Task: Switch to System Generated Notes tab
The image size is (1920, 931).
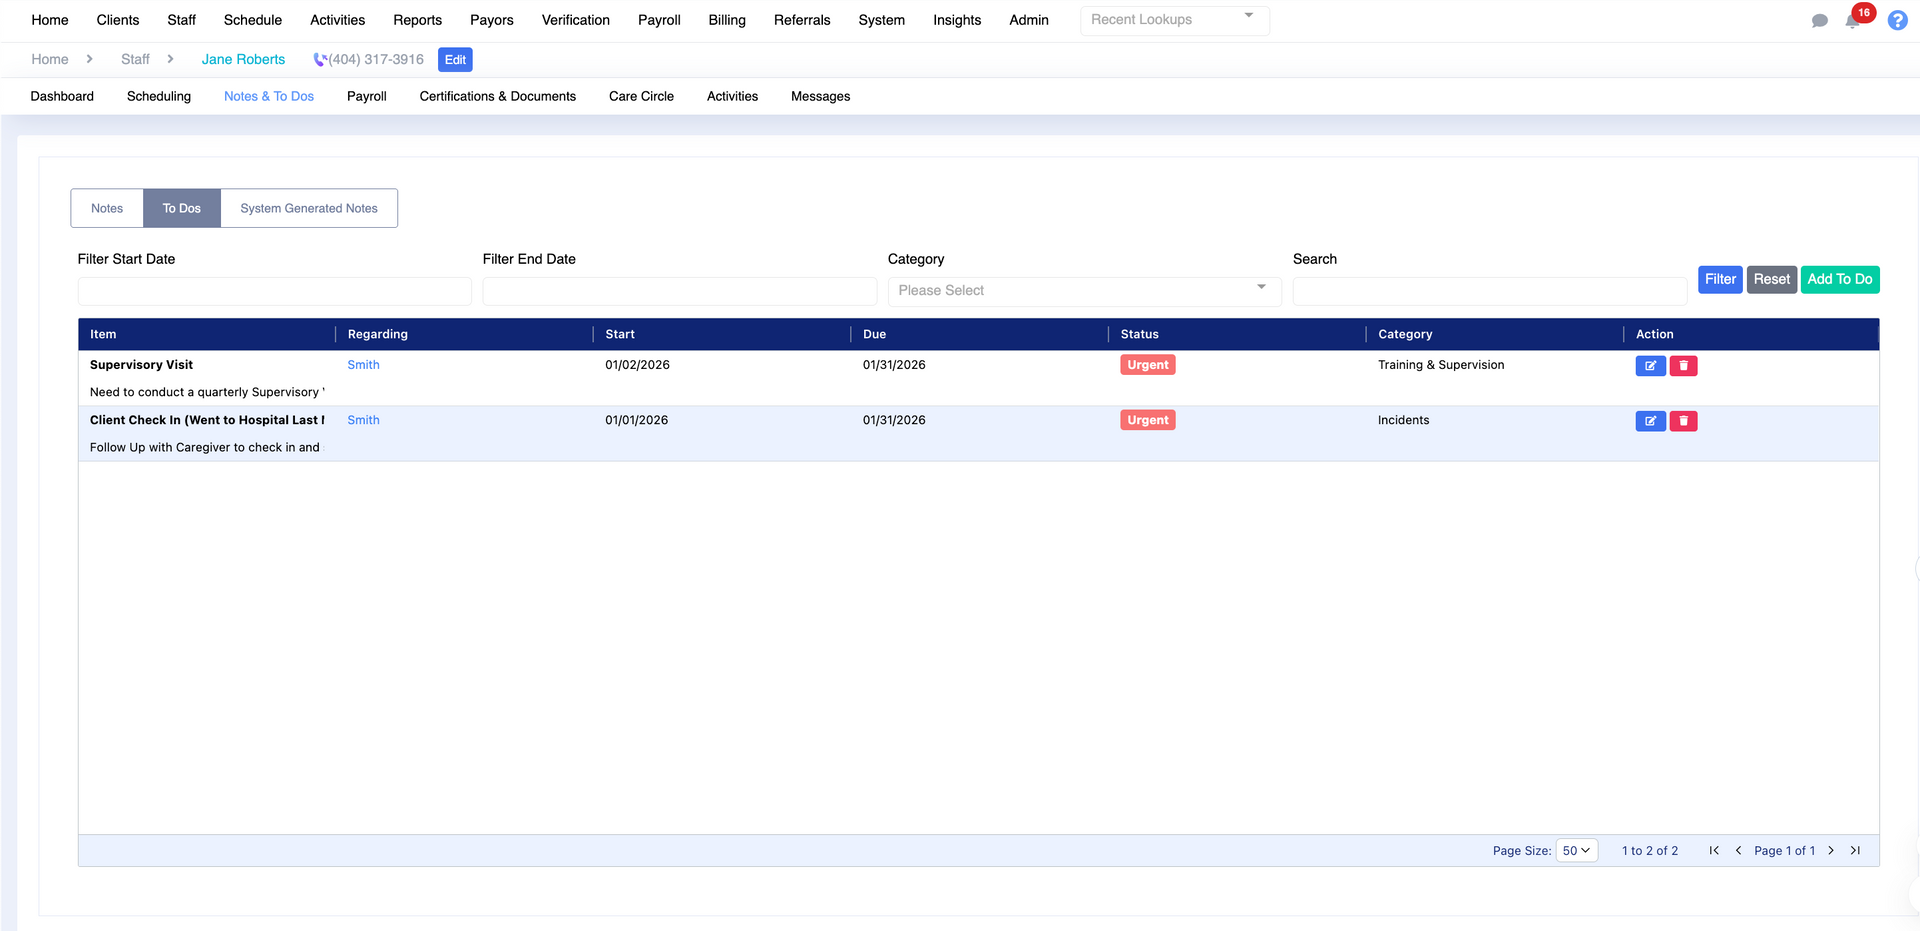Action: click(x=309, y=208)
